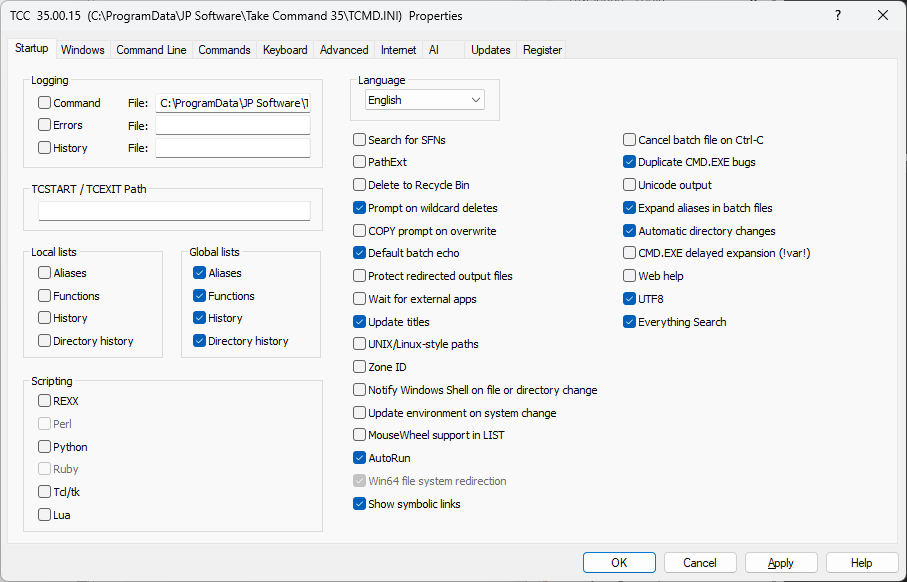Viewport: 907px width, 582px height.
Task: Enable Cancel batch file on Ctrl-C
Action: coord(629,140)
